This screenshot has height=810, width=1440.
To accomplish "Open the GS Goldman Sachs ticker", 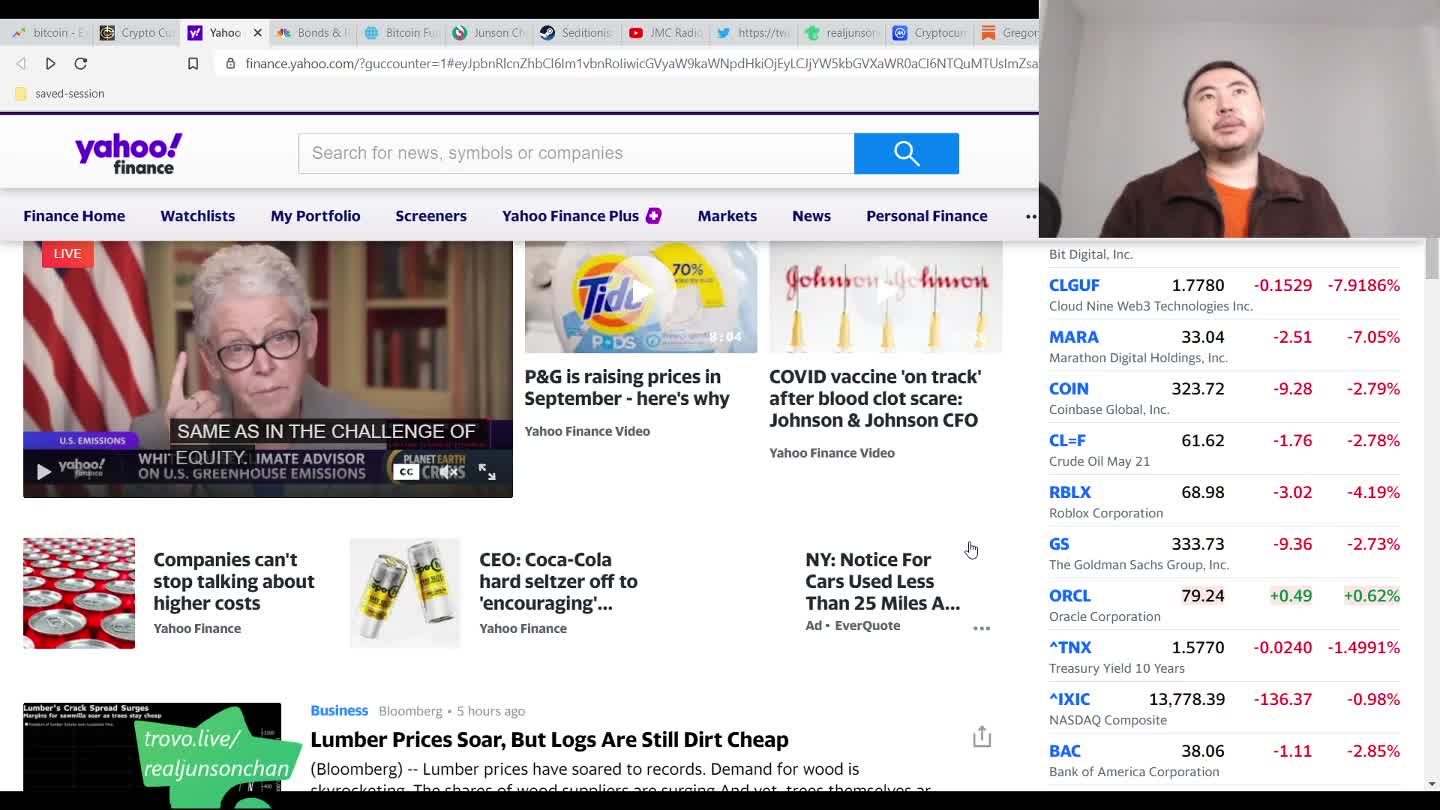I will pos(1059,544).
